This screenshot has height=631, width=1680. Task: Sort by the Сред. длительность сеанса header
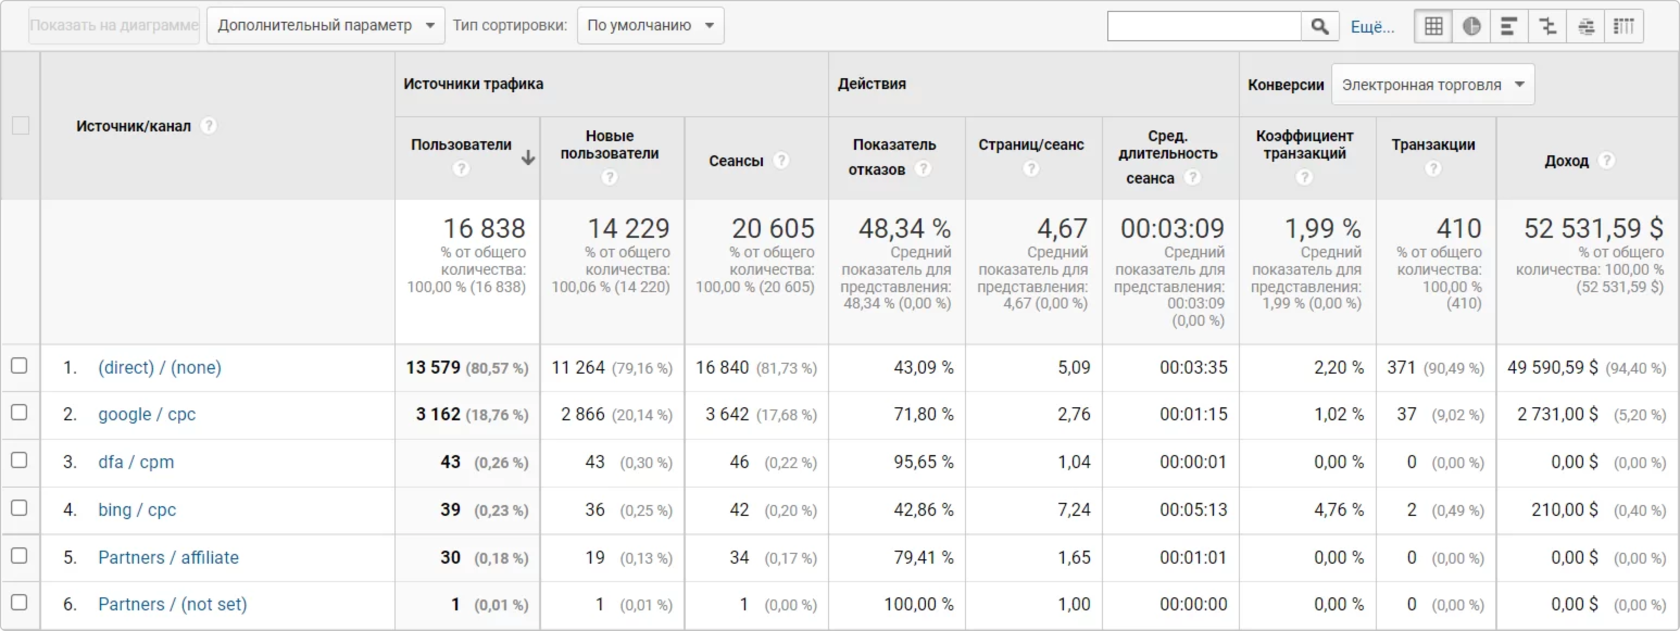pyautogui.click(x=1168, y=157)
